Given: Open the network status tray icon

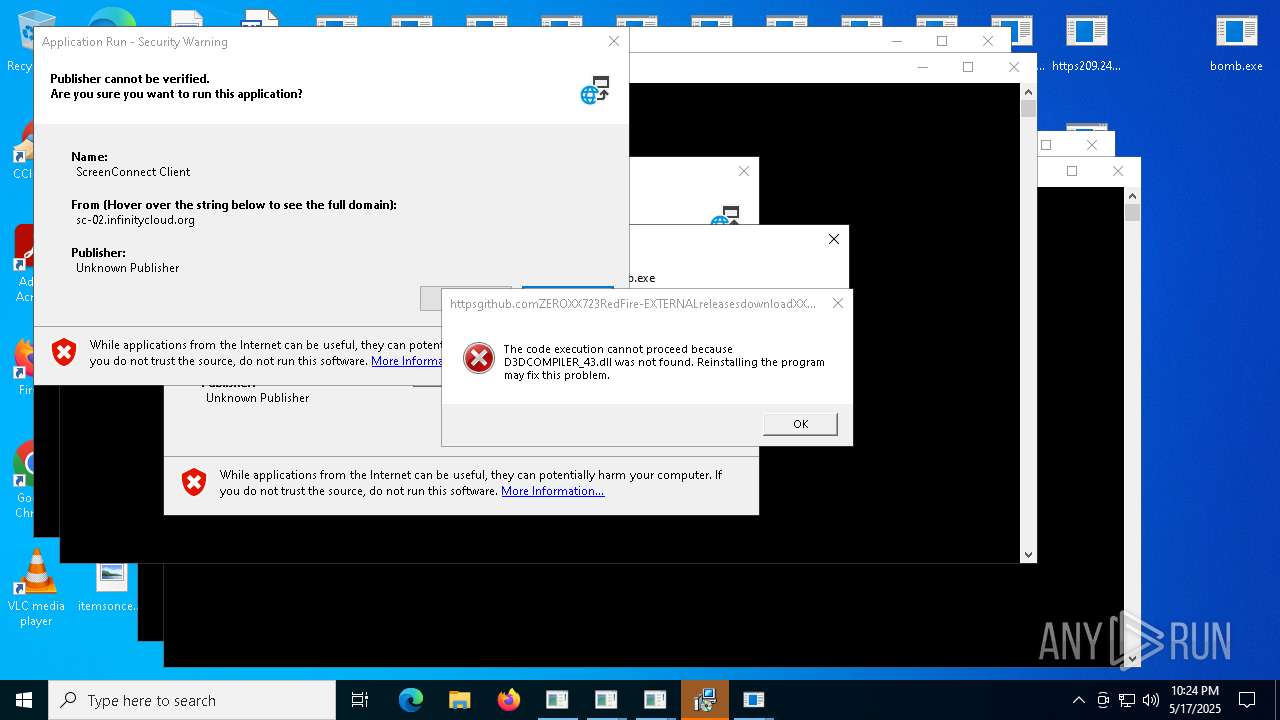Looking at the screenshot, I should [x=1127, y=700].
